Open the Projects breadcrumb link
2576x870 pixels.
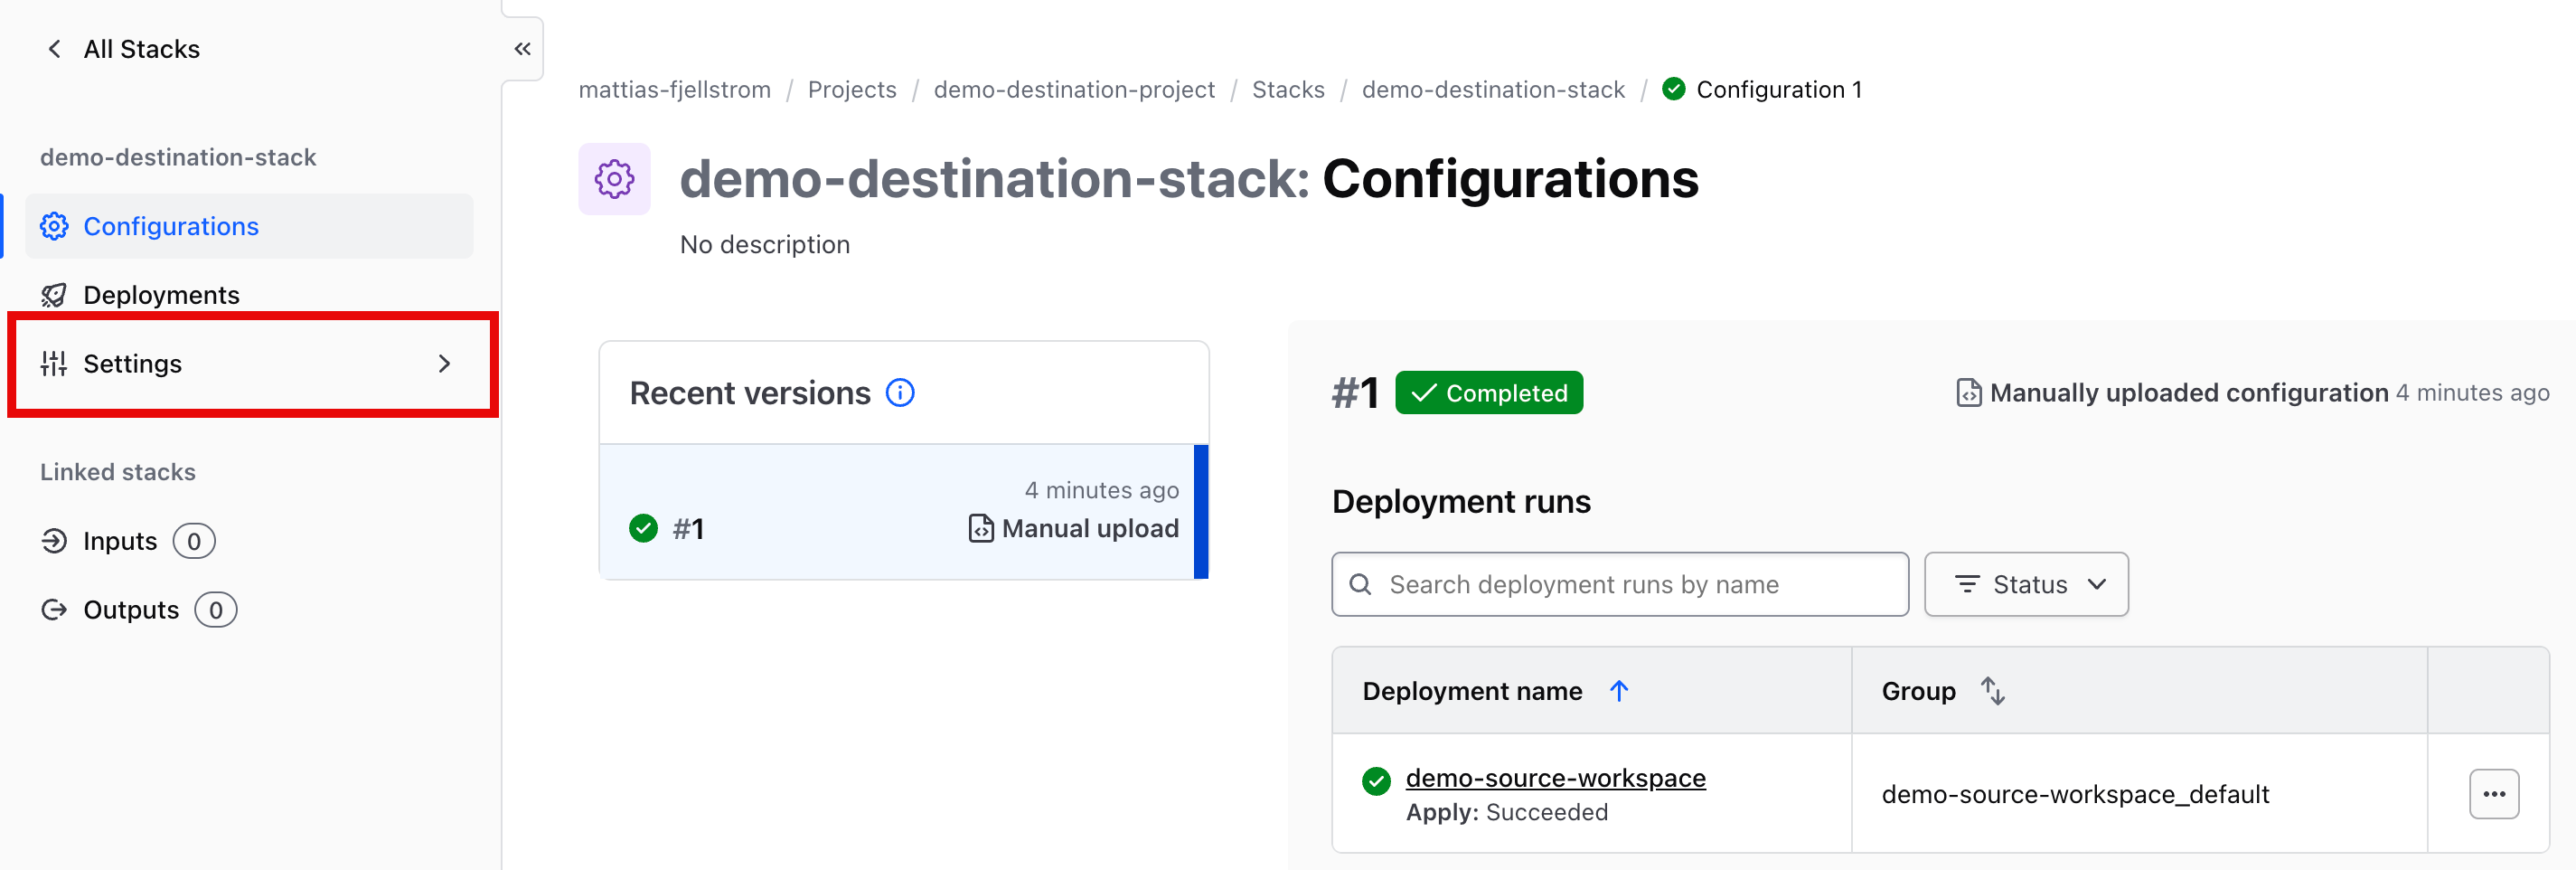[852, 89]
